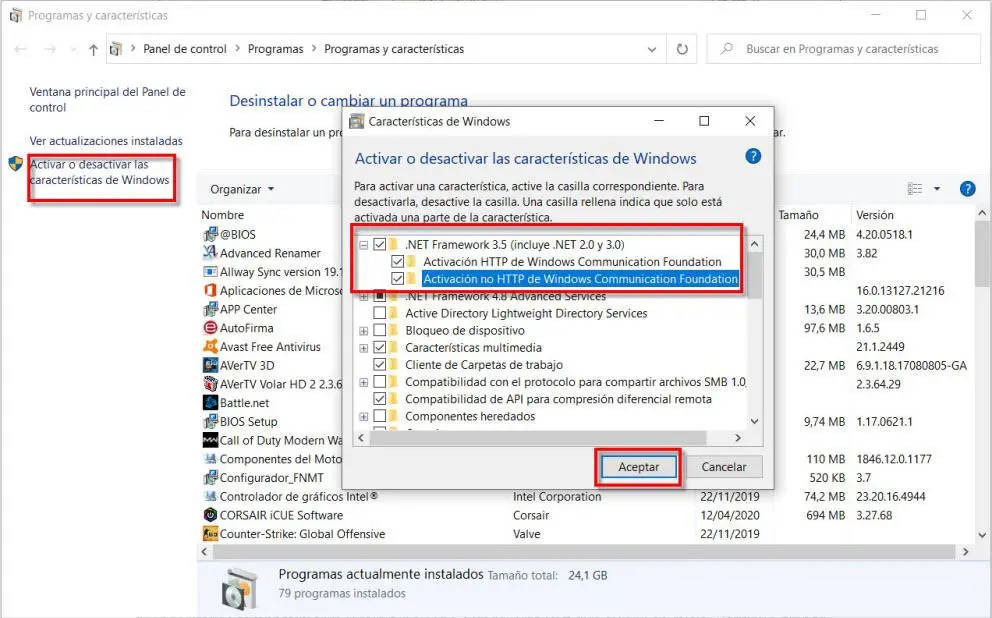The width and height of the screenshot is (992, 618).
Task: Click the features list horizontal scrollbar
Action: [538, 438]
